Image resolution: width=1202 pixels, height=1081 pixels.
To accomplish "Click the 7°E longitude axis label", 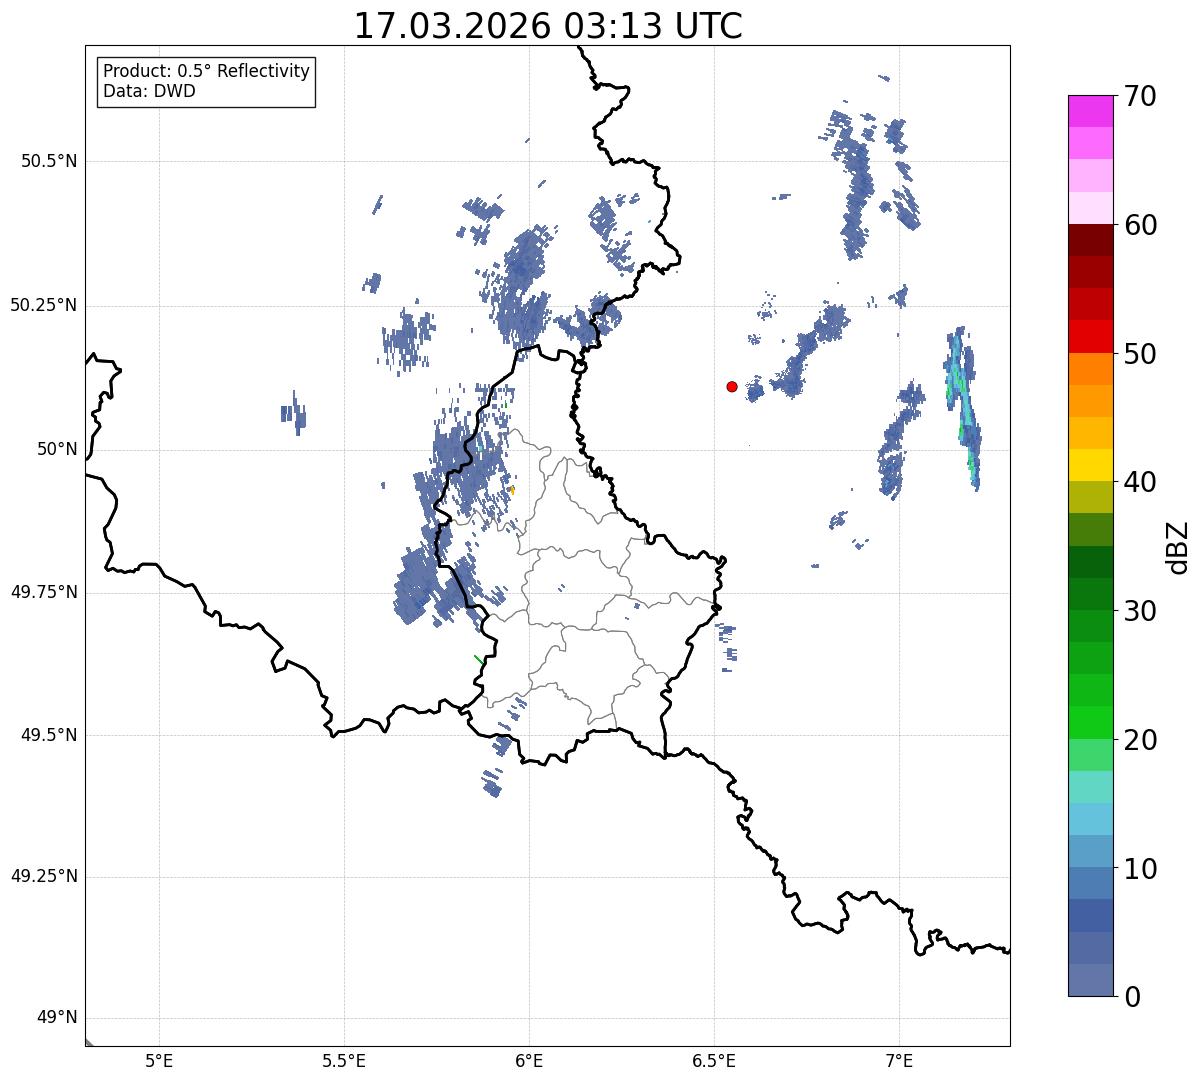I will (x=899, y=1060).
